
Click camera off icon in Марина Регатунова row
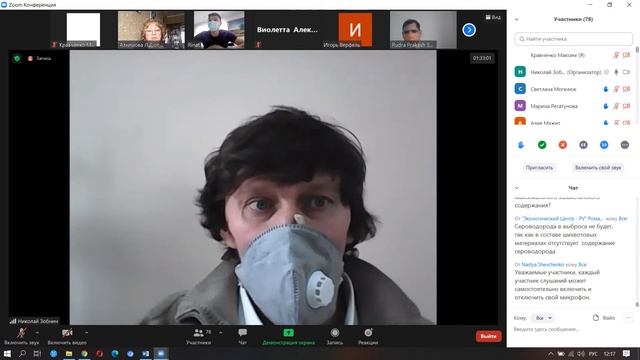point(627,106)
